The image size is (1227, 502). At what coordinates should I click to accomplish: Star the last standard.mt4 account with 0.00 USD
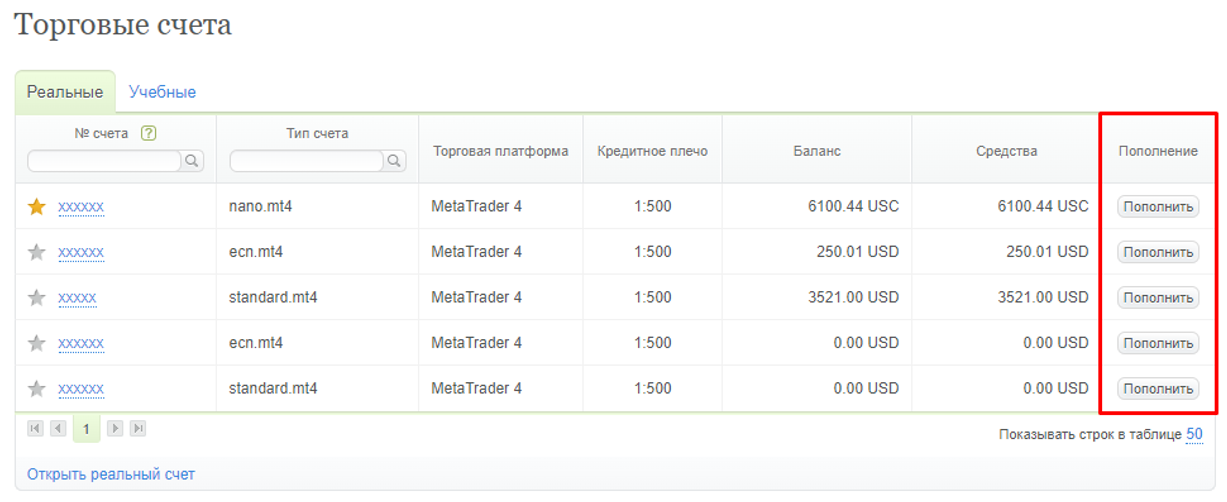click(37, 388)
